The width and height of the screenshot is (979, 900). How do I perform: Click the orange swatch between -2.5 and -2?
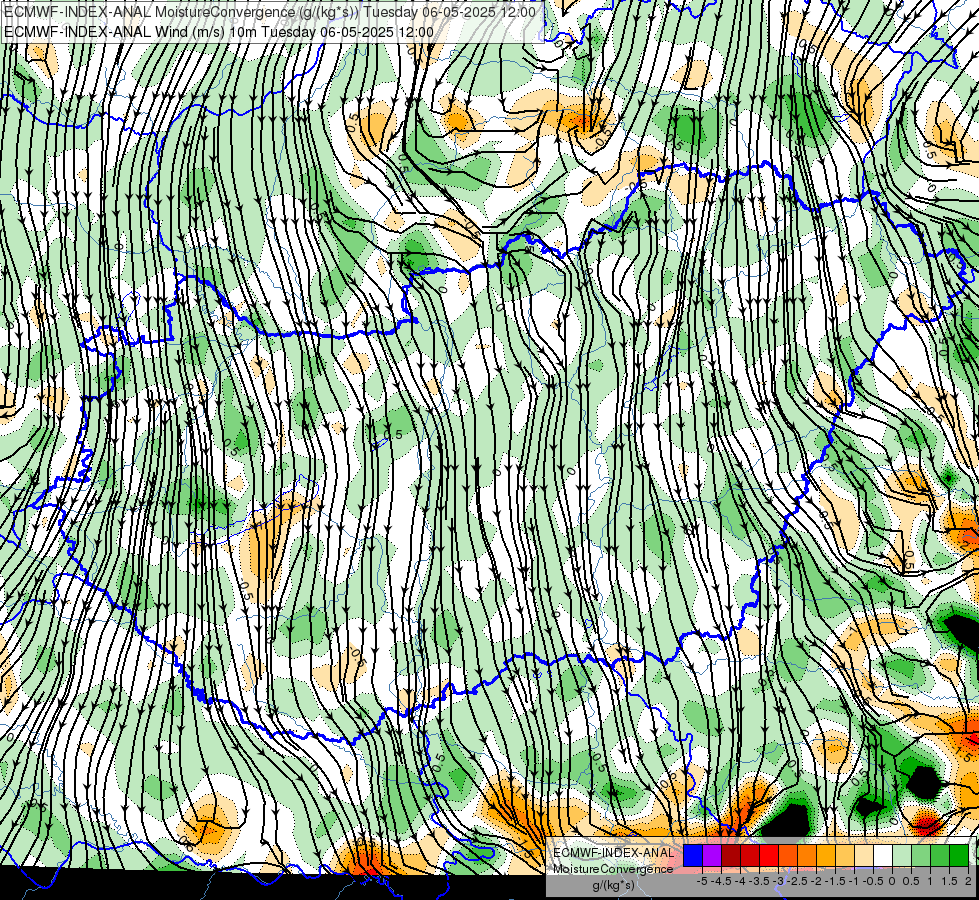pyautogui.click(x=807, y=856)
